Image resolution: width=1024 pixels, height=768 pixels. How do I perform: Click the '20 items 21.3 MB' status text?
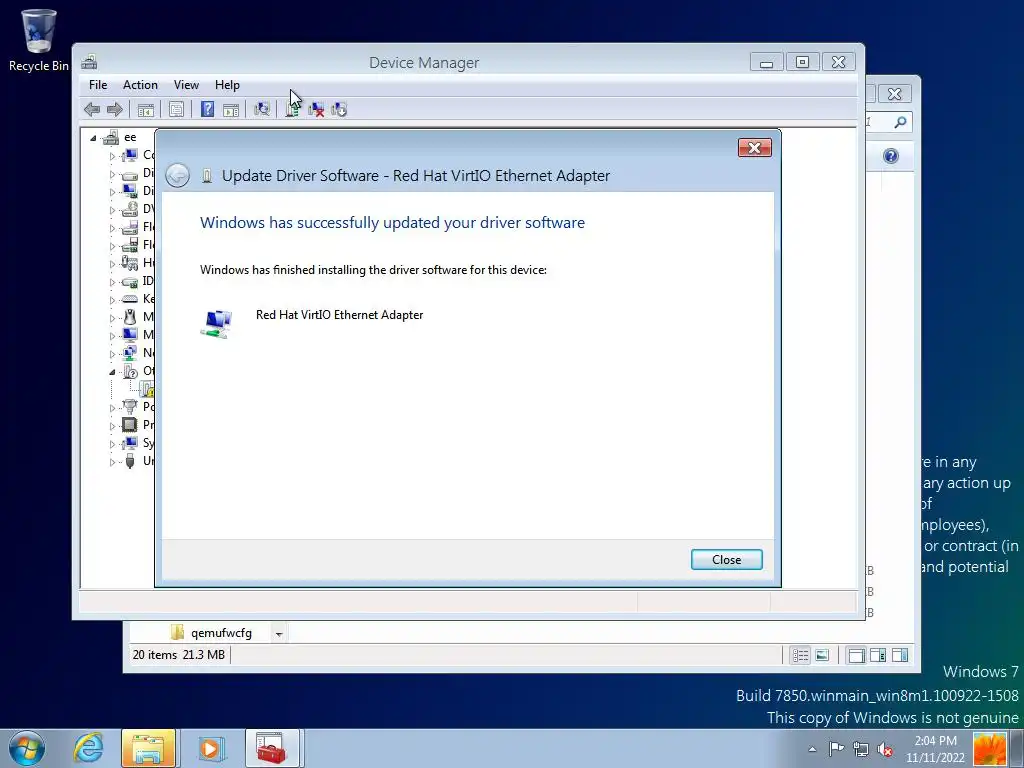pyautogui.click(x=178, y=654)
